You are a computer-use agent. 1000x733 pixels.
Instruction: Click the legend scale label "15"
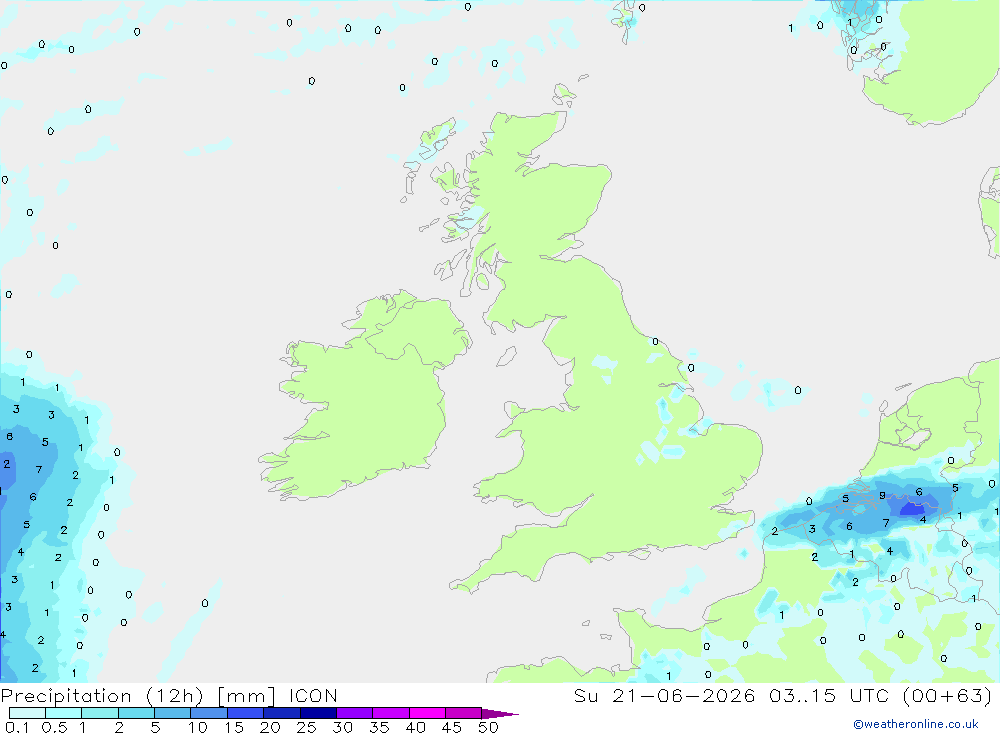[x=234, y=727]
